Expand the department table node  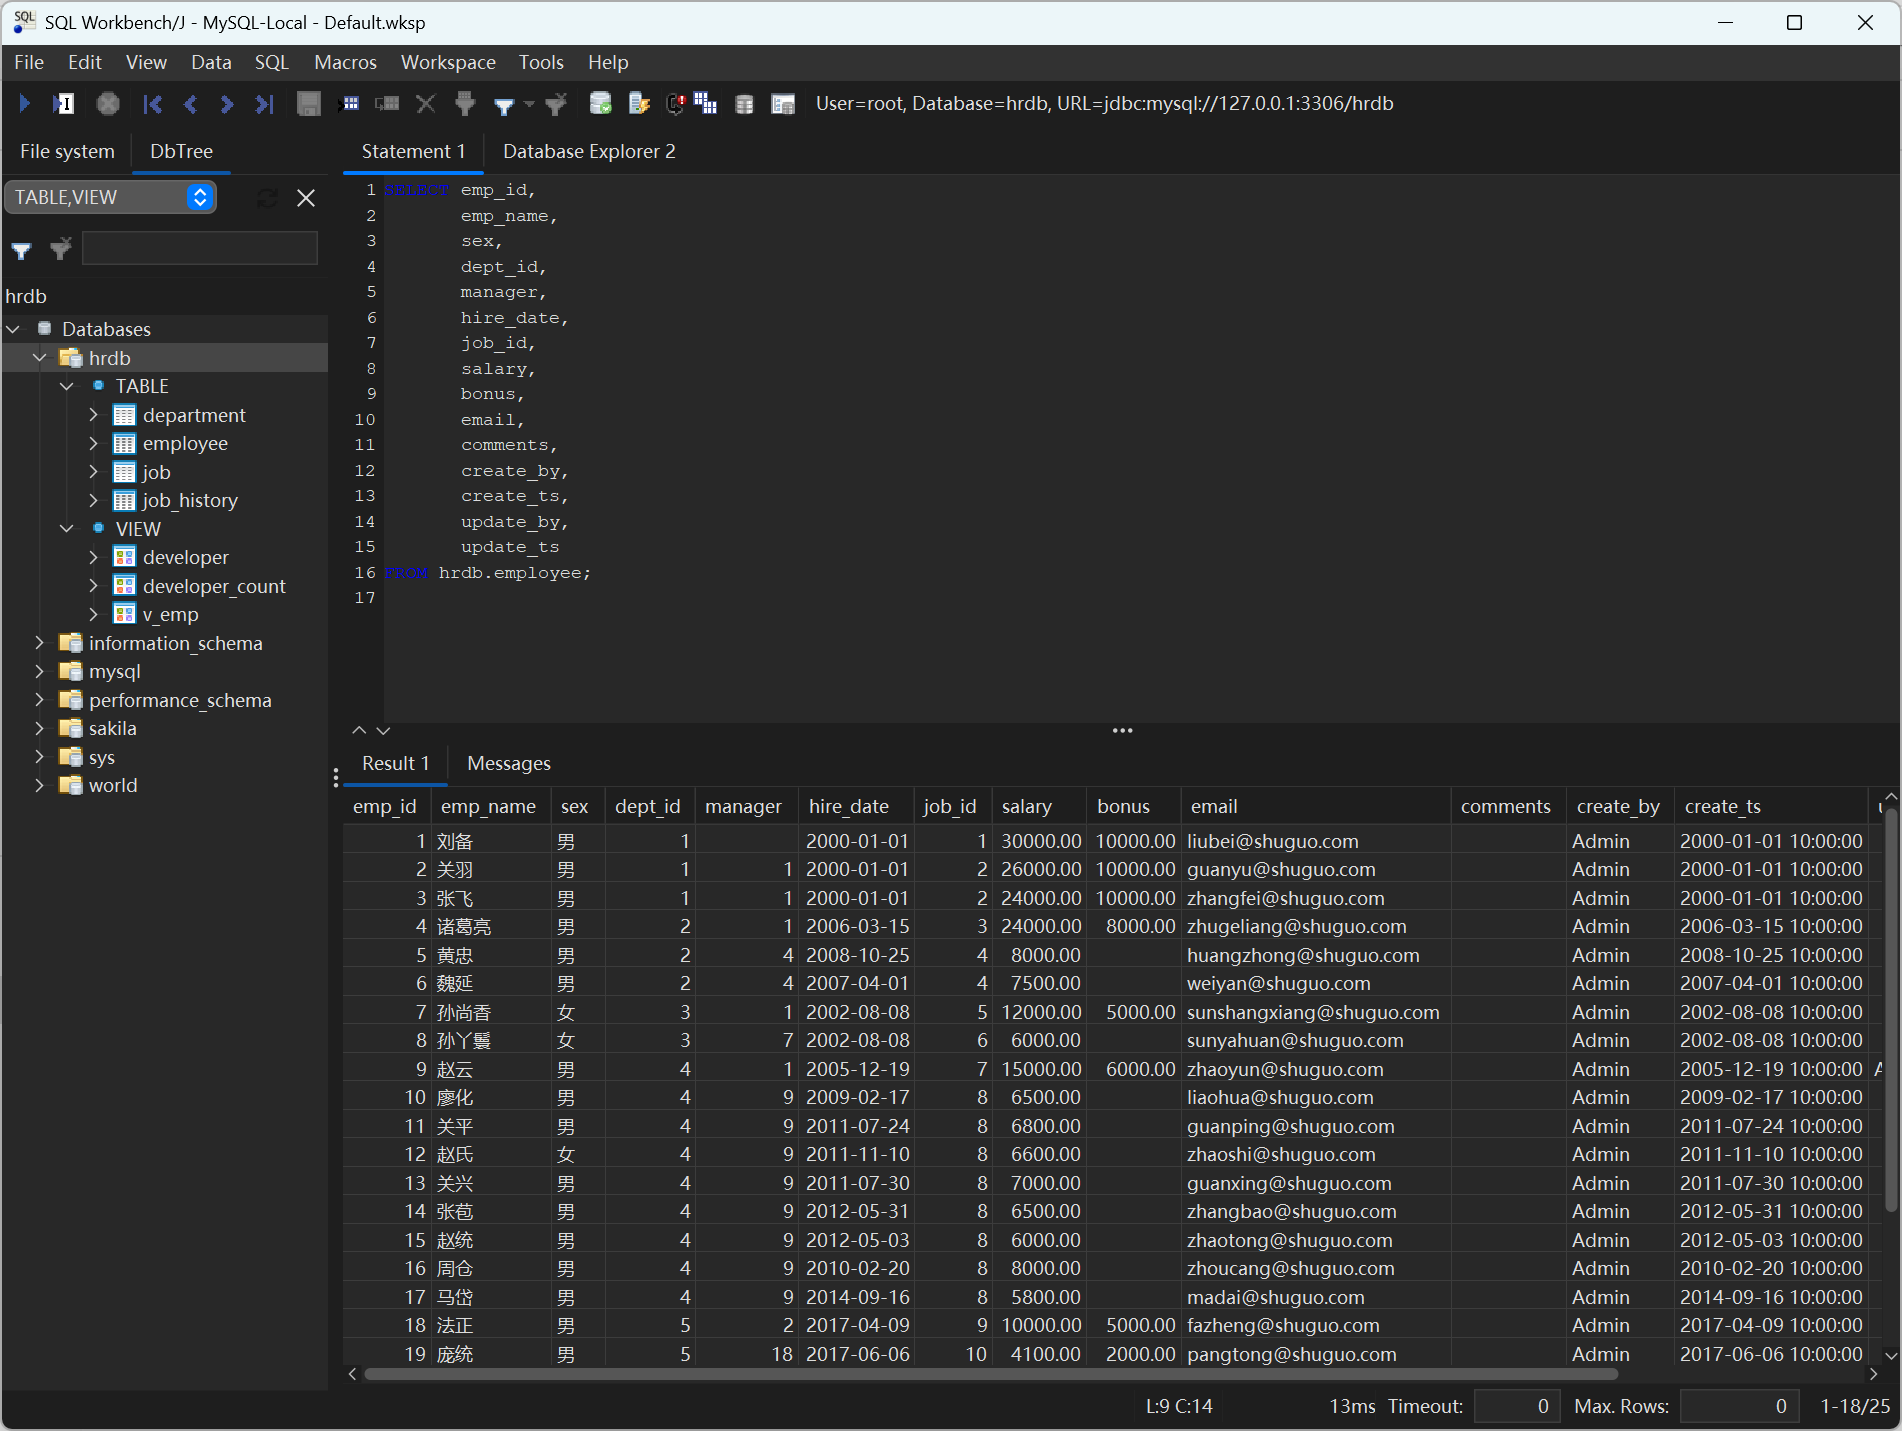point(94,414)
